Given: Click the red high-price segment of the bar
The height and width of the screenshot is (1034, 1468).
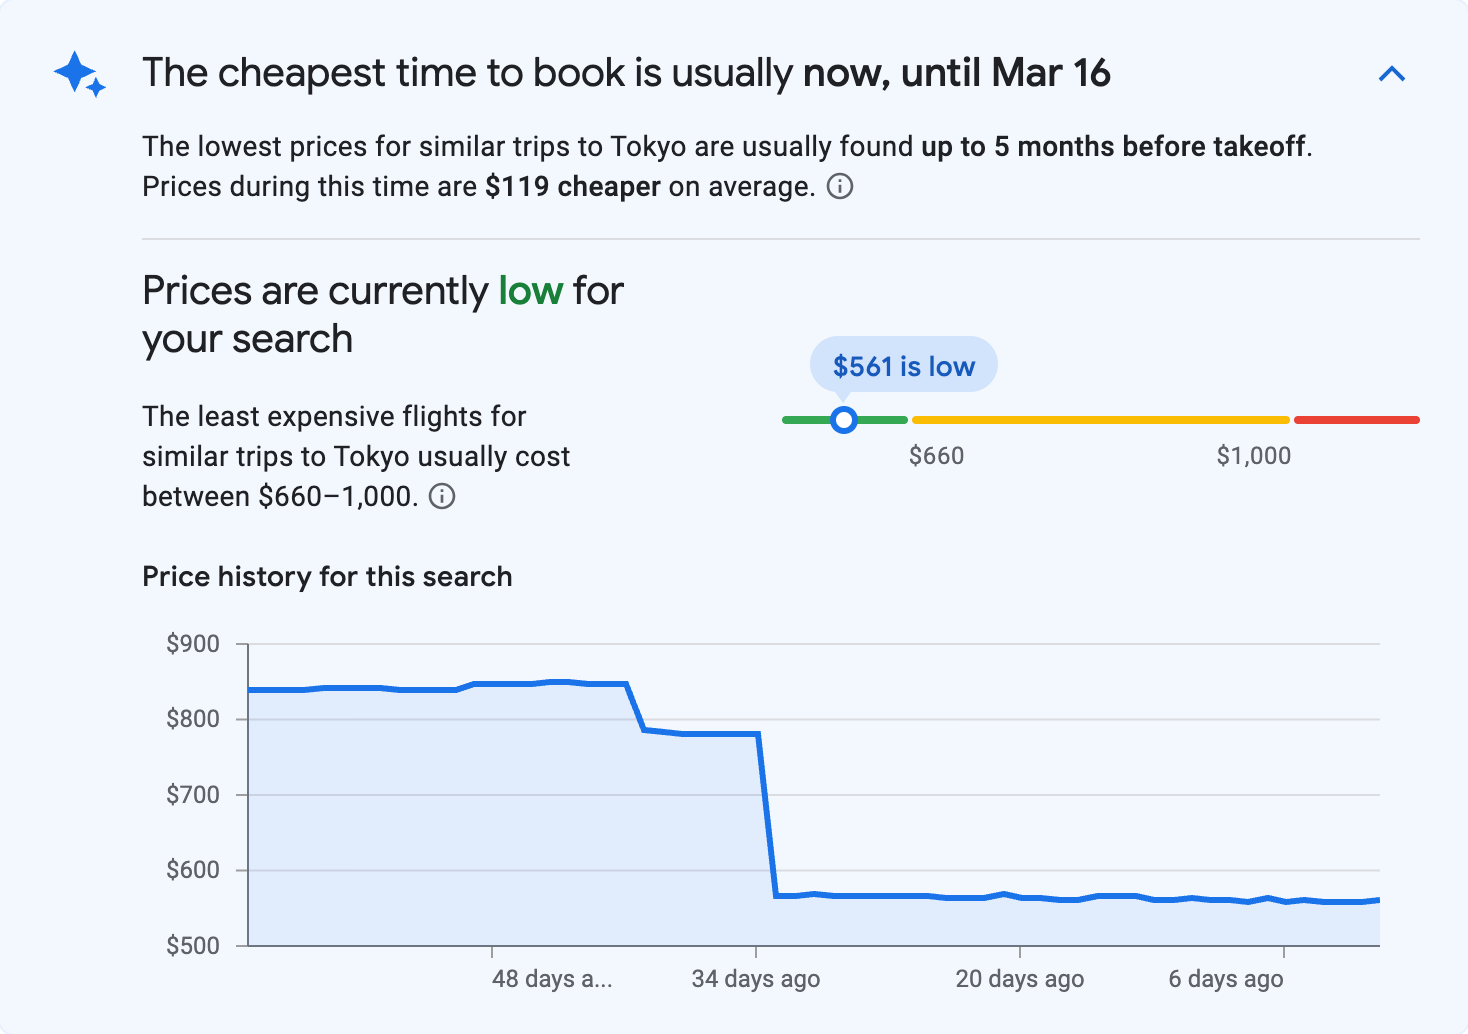Looking at the screenshot, I should (x=1357, y=418).
